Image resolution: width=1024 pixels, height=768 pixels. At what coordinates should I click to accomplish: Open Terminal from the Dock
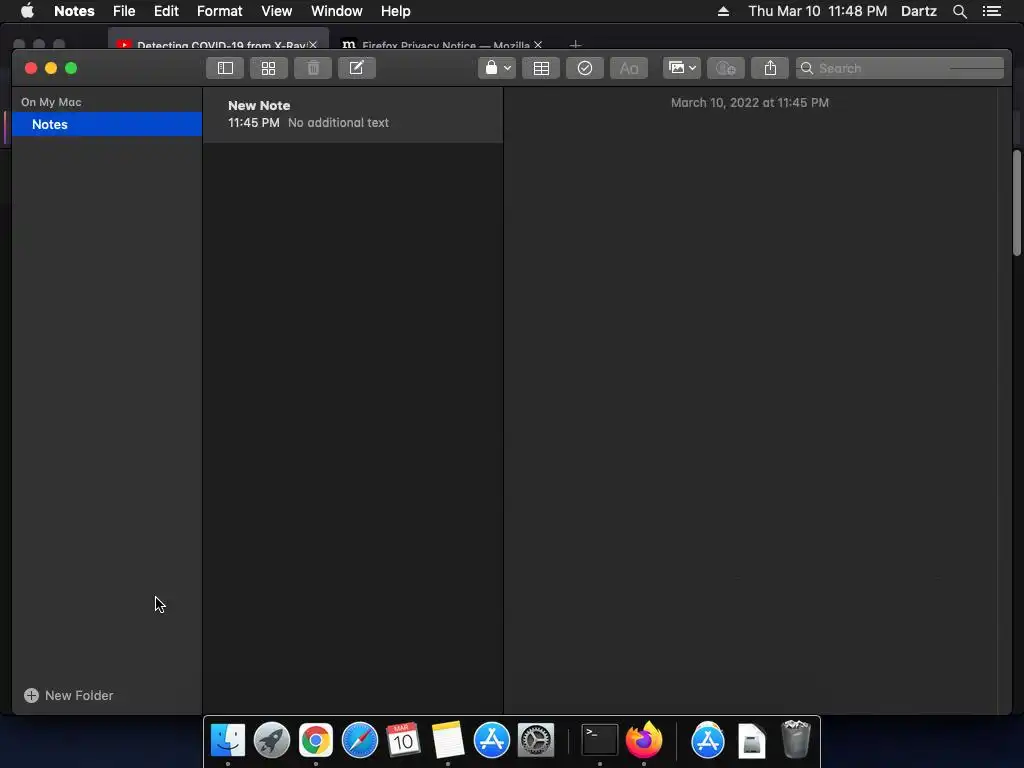[x=600, y=740]
